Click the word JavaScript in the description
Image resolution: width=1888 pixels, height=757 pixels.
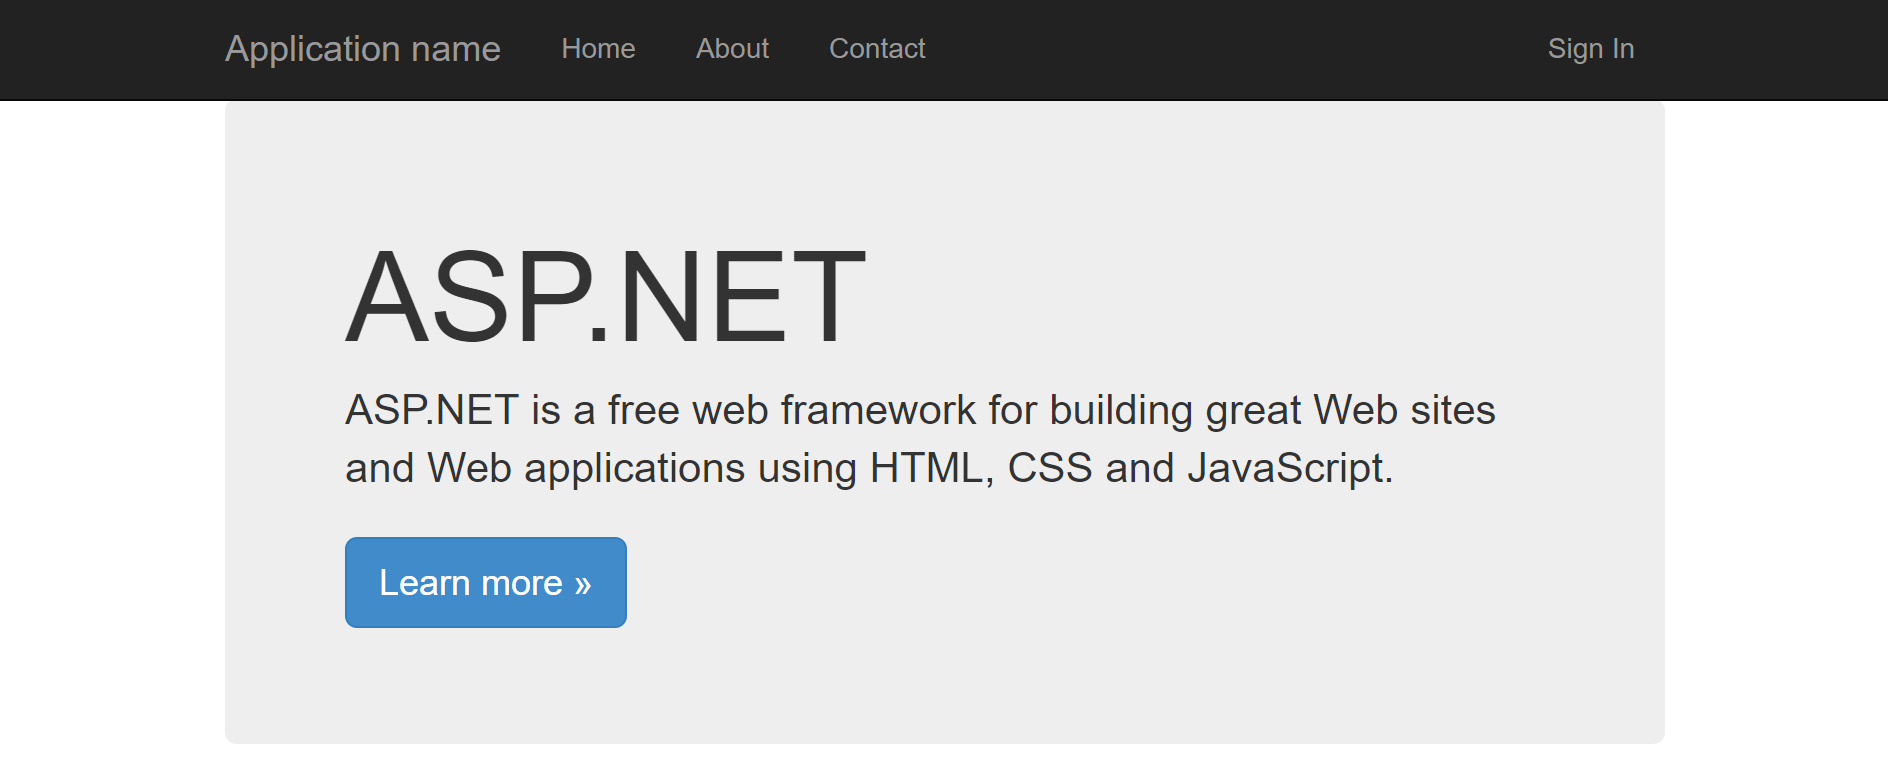(1286, 468)
